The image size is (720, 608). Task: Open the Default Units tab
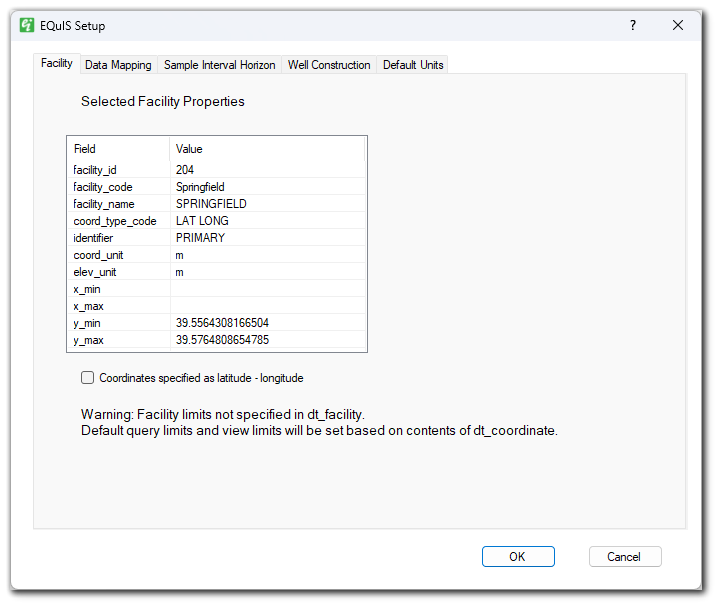coord(413,65)
